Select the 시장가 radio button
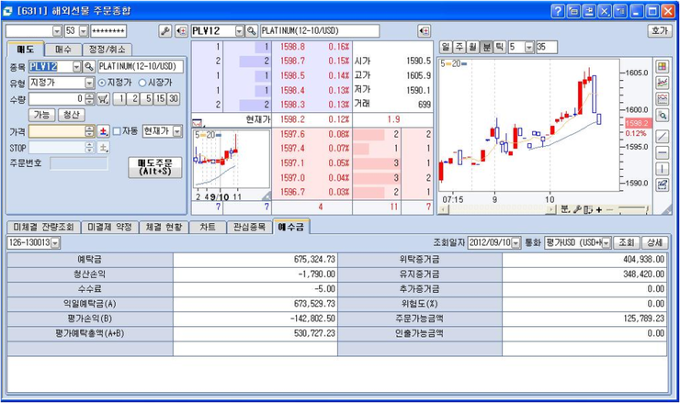Screen dimensions: 680x403 pos(142,82)
